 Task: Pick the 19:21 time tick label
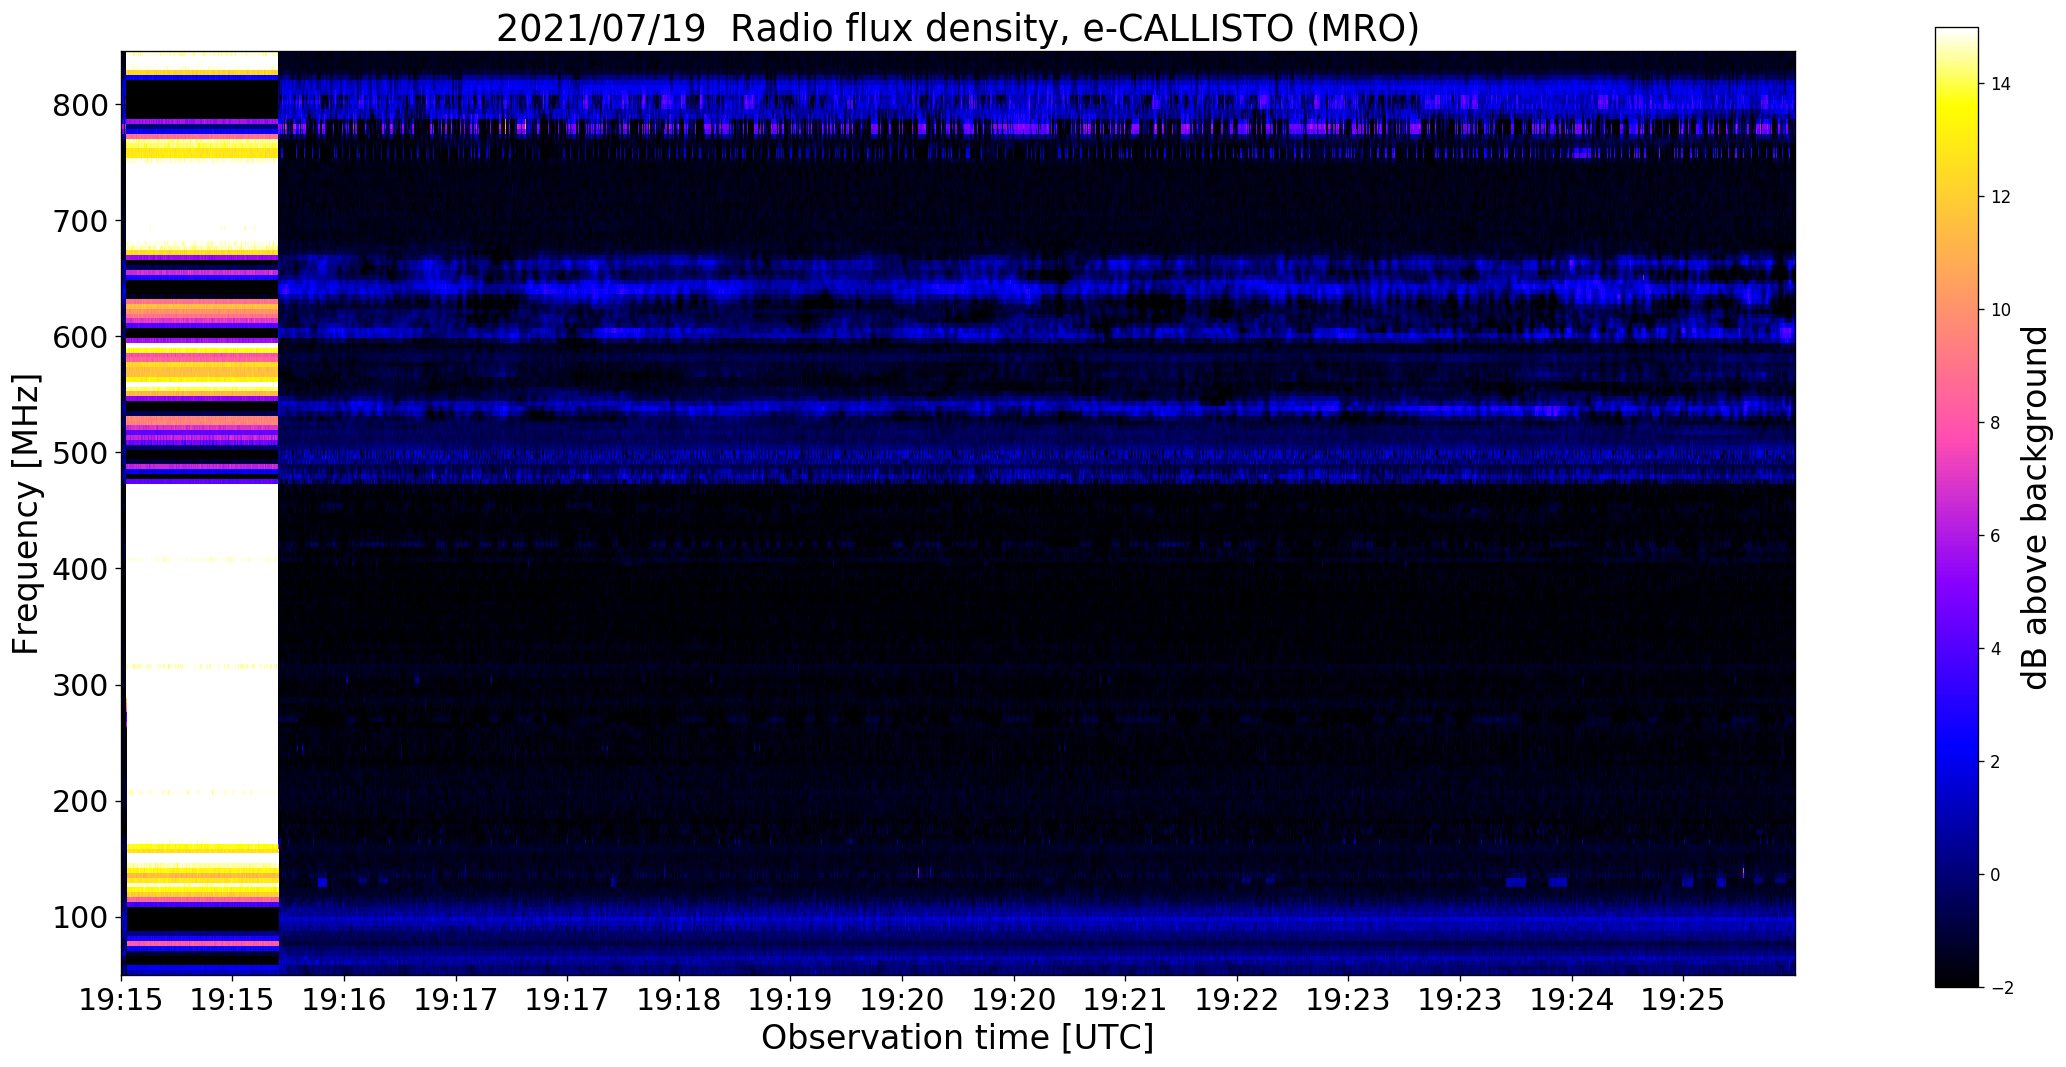click(1125, 1000)
